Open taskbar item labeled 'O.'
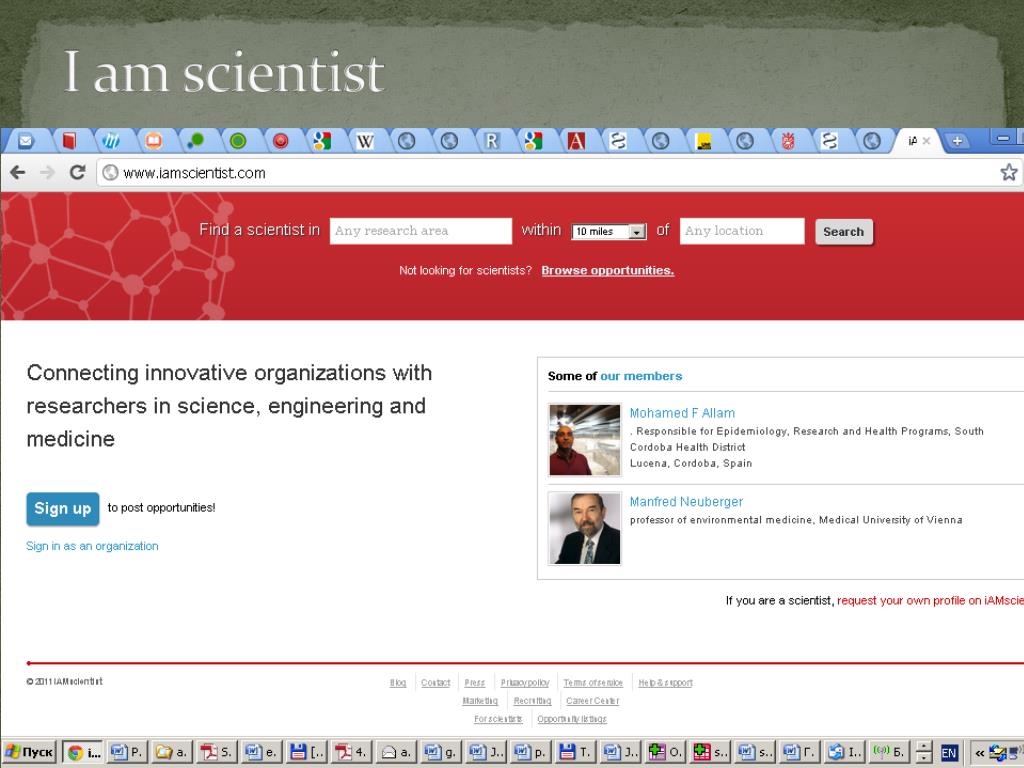Screen dimensions: 1024x768 click(664, 752)
